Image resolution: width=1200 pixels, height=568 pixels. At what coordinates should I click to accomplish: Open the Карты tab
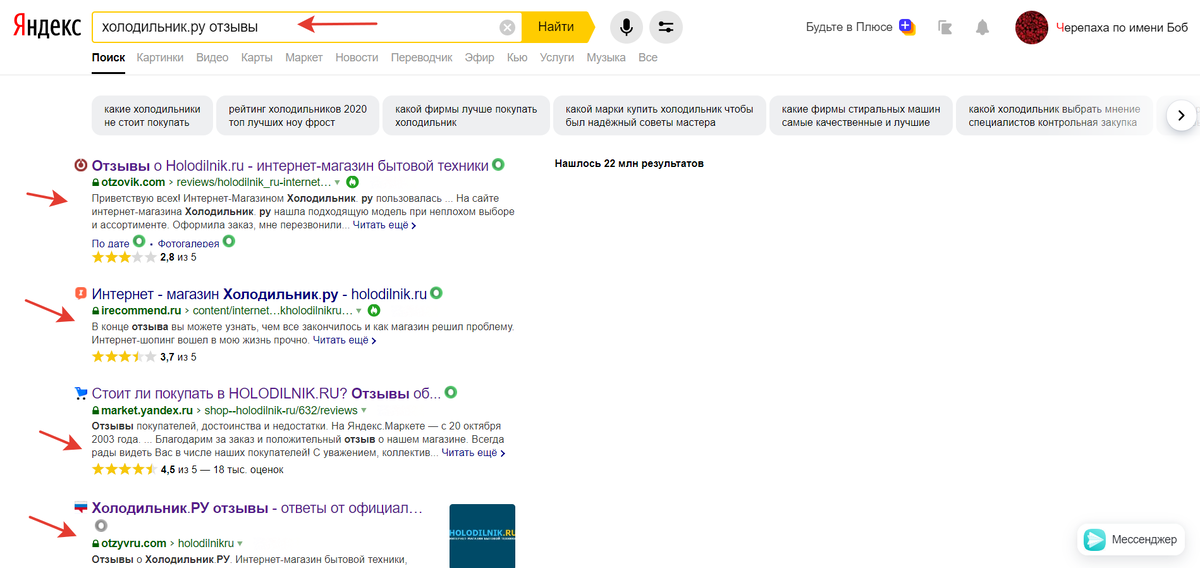pyautogui.click(x=257, y=58)
